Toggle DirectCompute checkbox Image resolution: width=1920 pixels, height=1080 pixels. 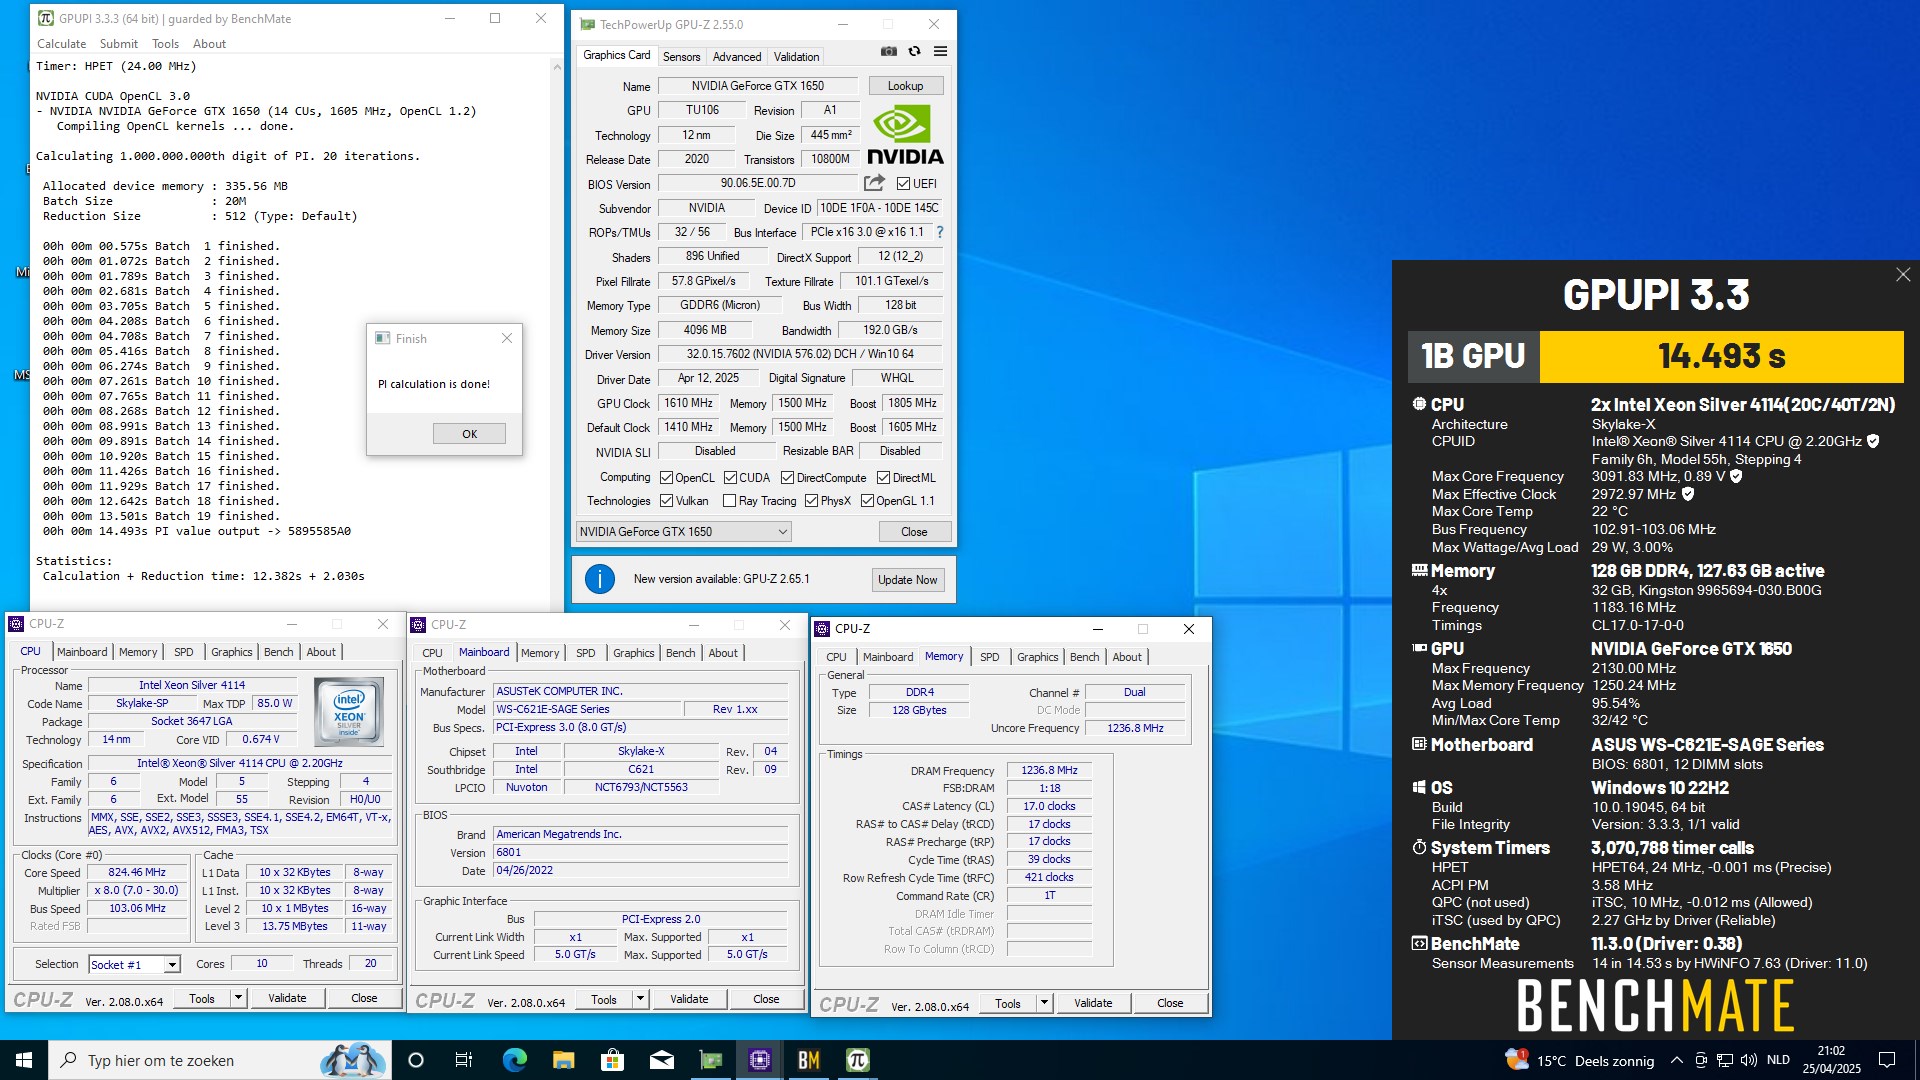click(787, 478)
